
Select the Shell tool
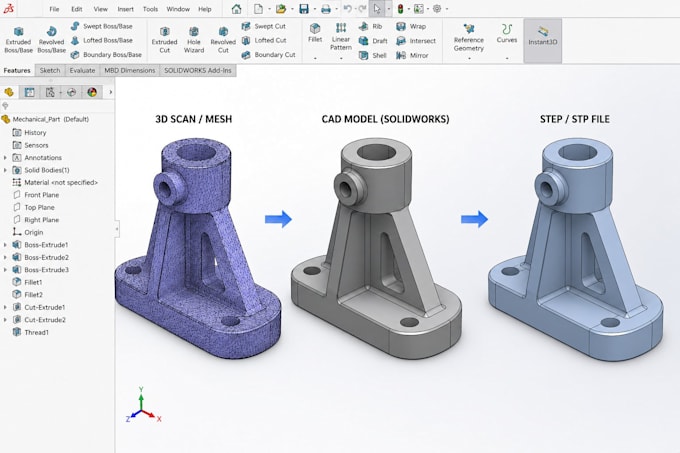pos(373,55)
